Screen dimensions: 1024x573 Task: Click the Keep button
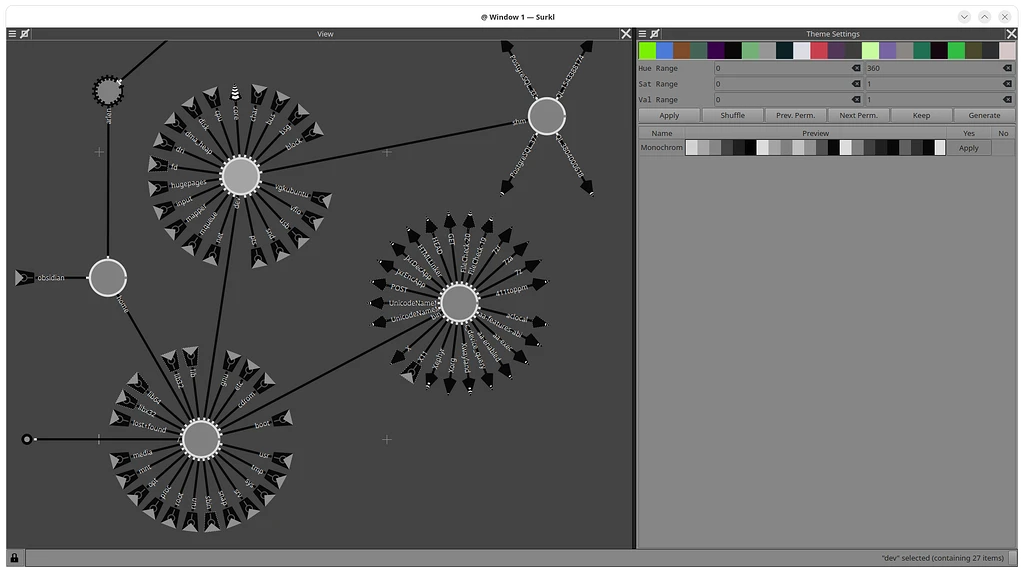[921, 115]
